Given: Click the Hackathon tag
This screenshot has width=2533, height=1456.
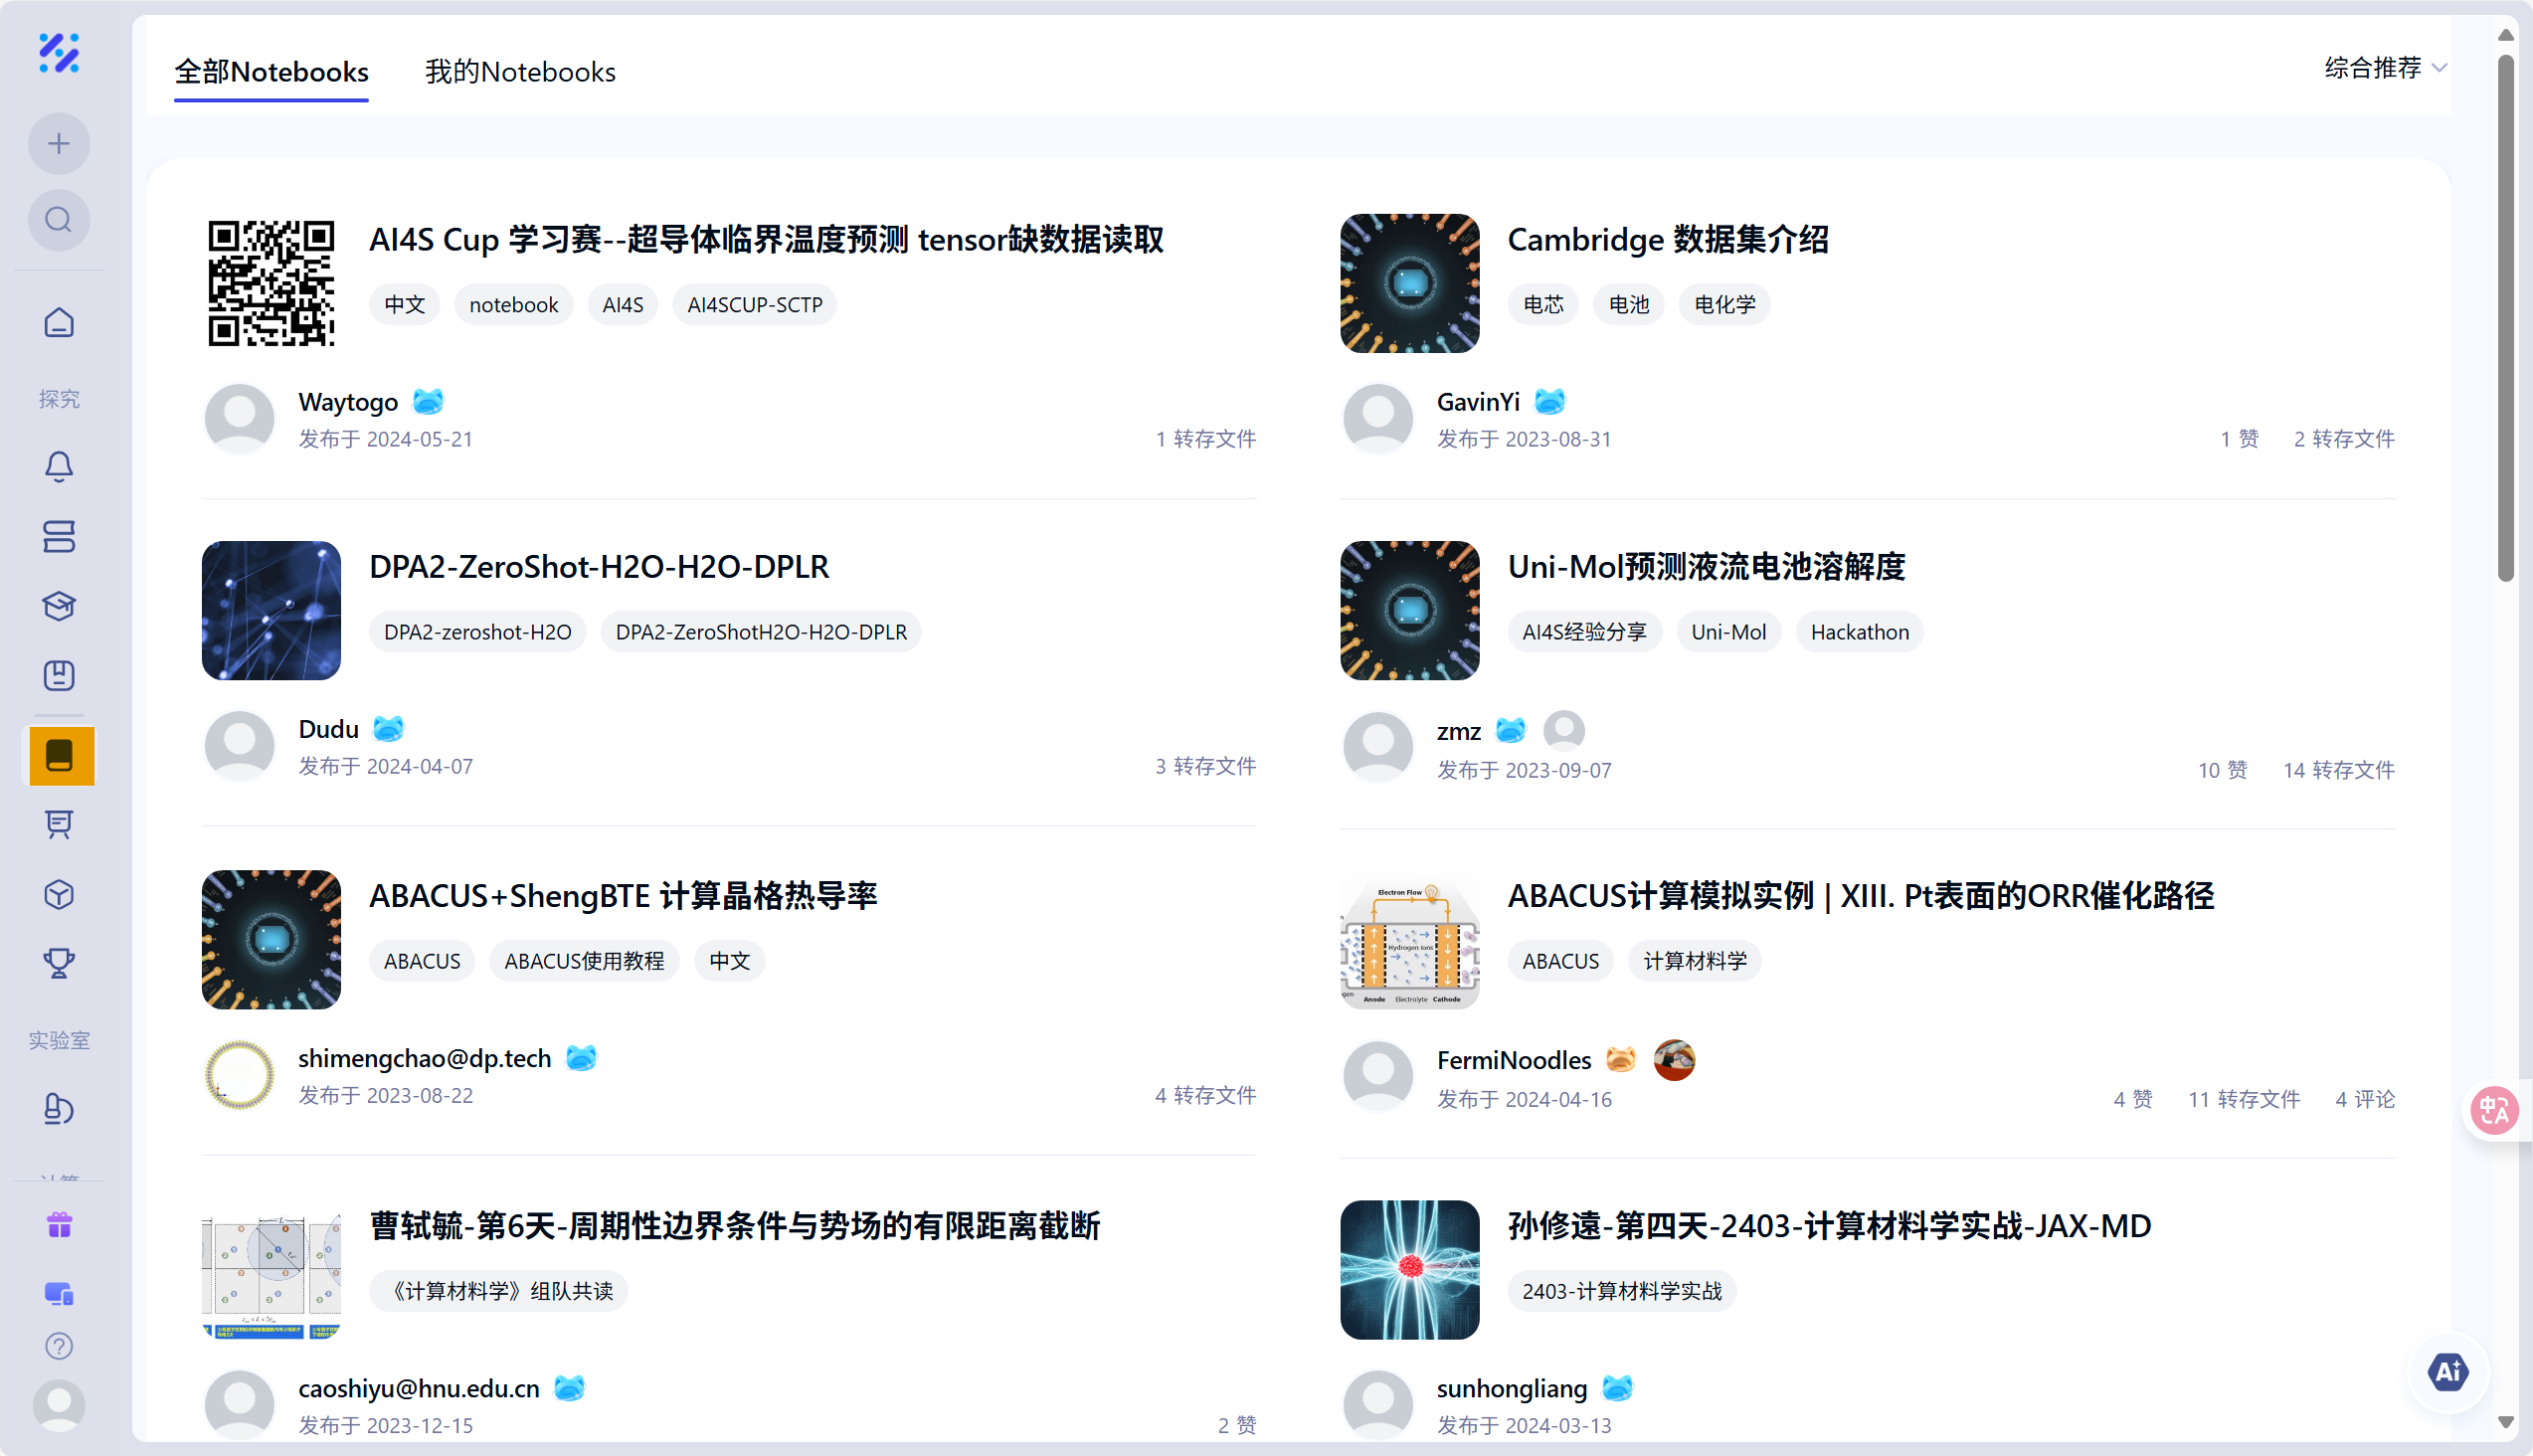Looking at the screenshot, I should pos(1859,632).
